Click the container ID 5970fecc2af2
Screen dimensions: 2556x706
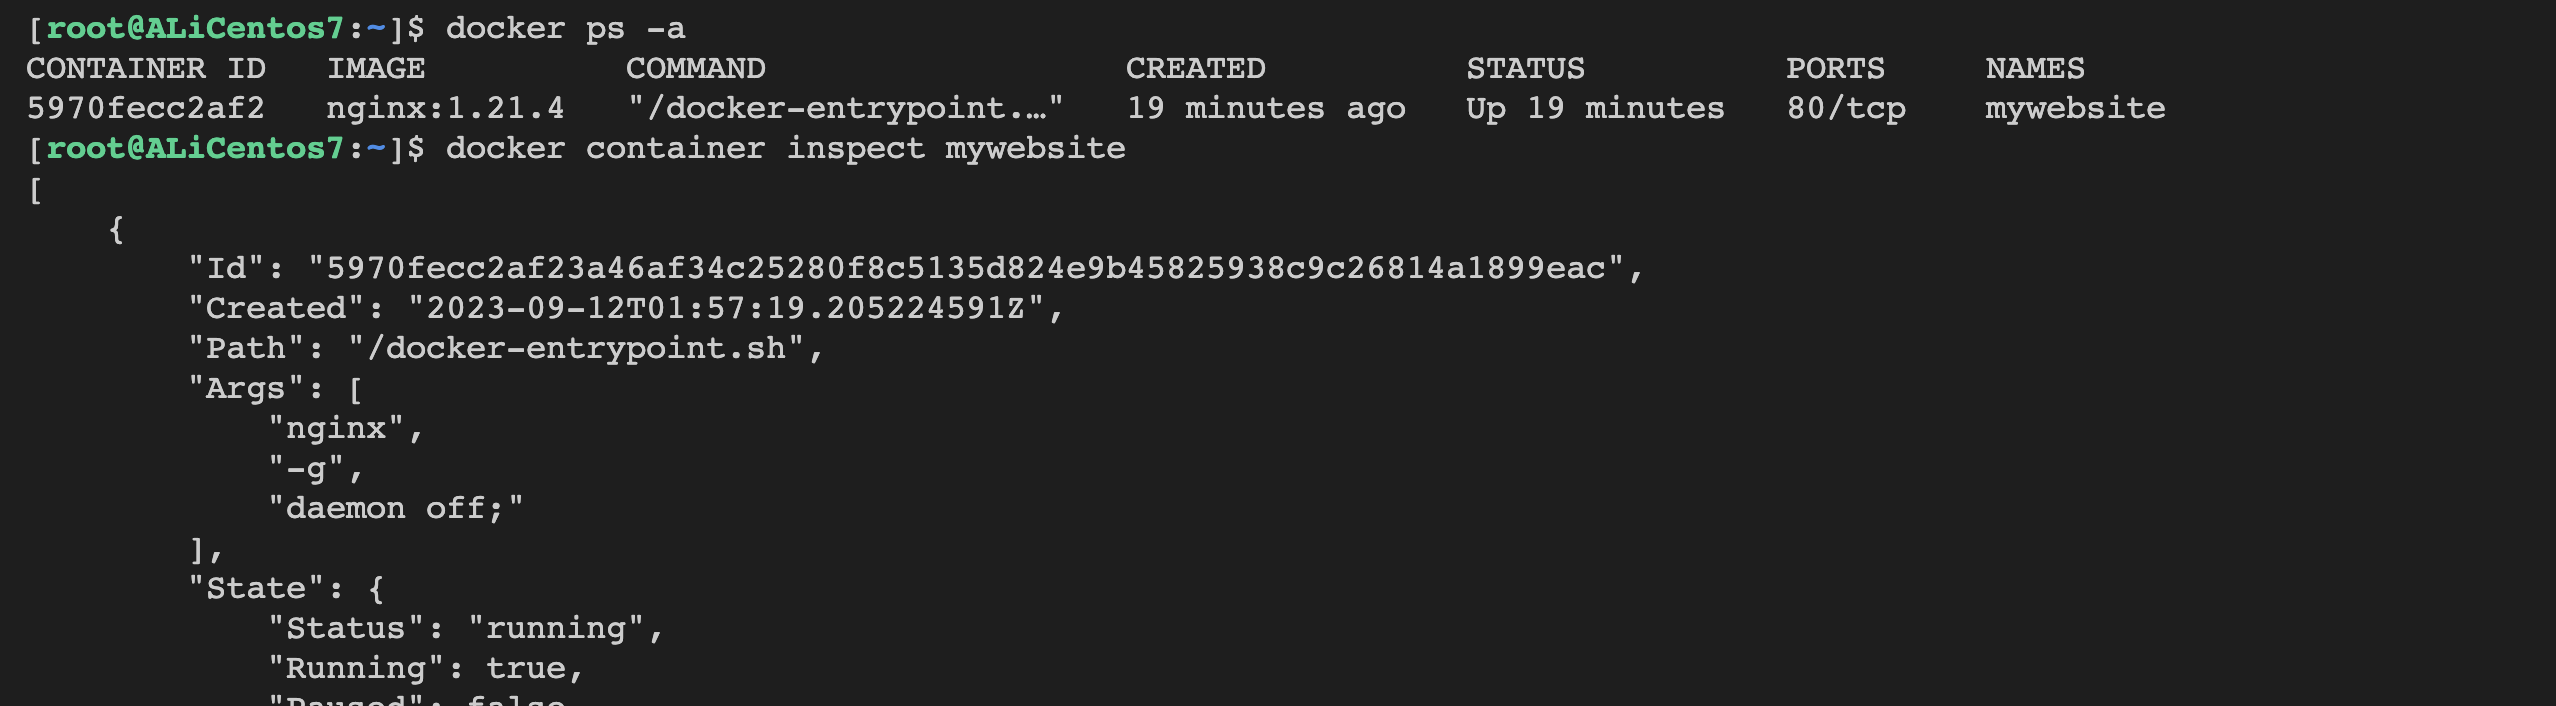click(x=146, y=108)
